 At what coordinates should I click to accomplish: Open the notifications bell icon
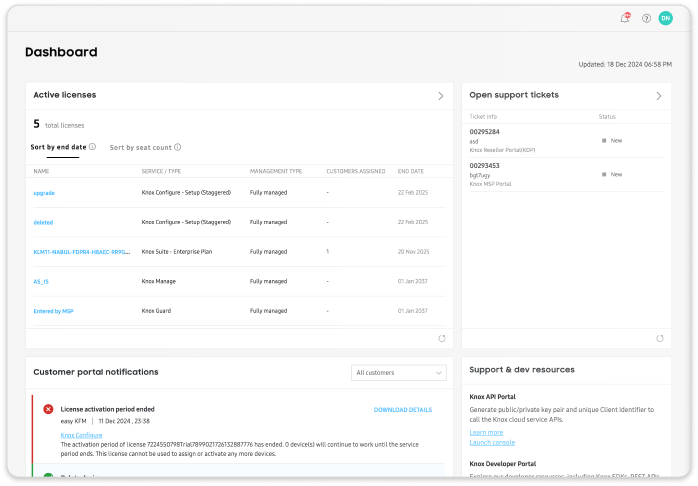(x=625, y=18)
